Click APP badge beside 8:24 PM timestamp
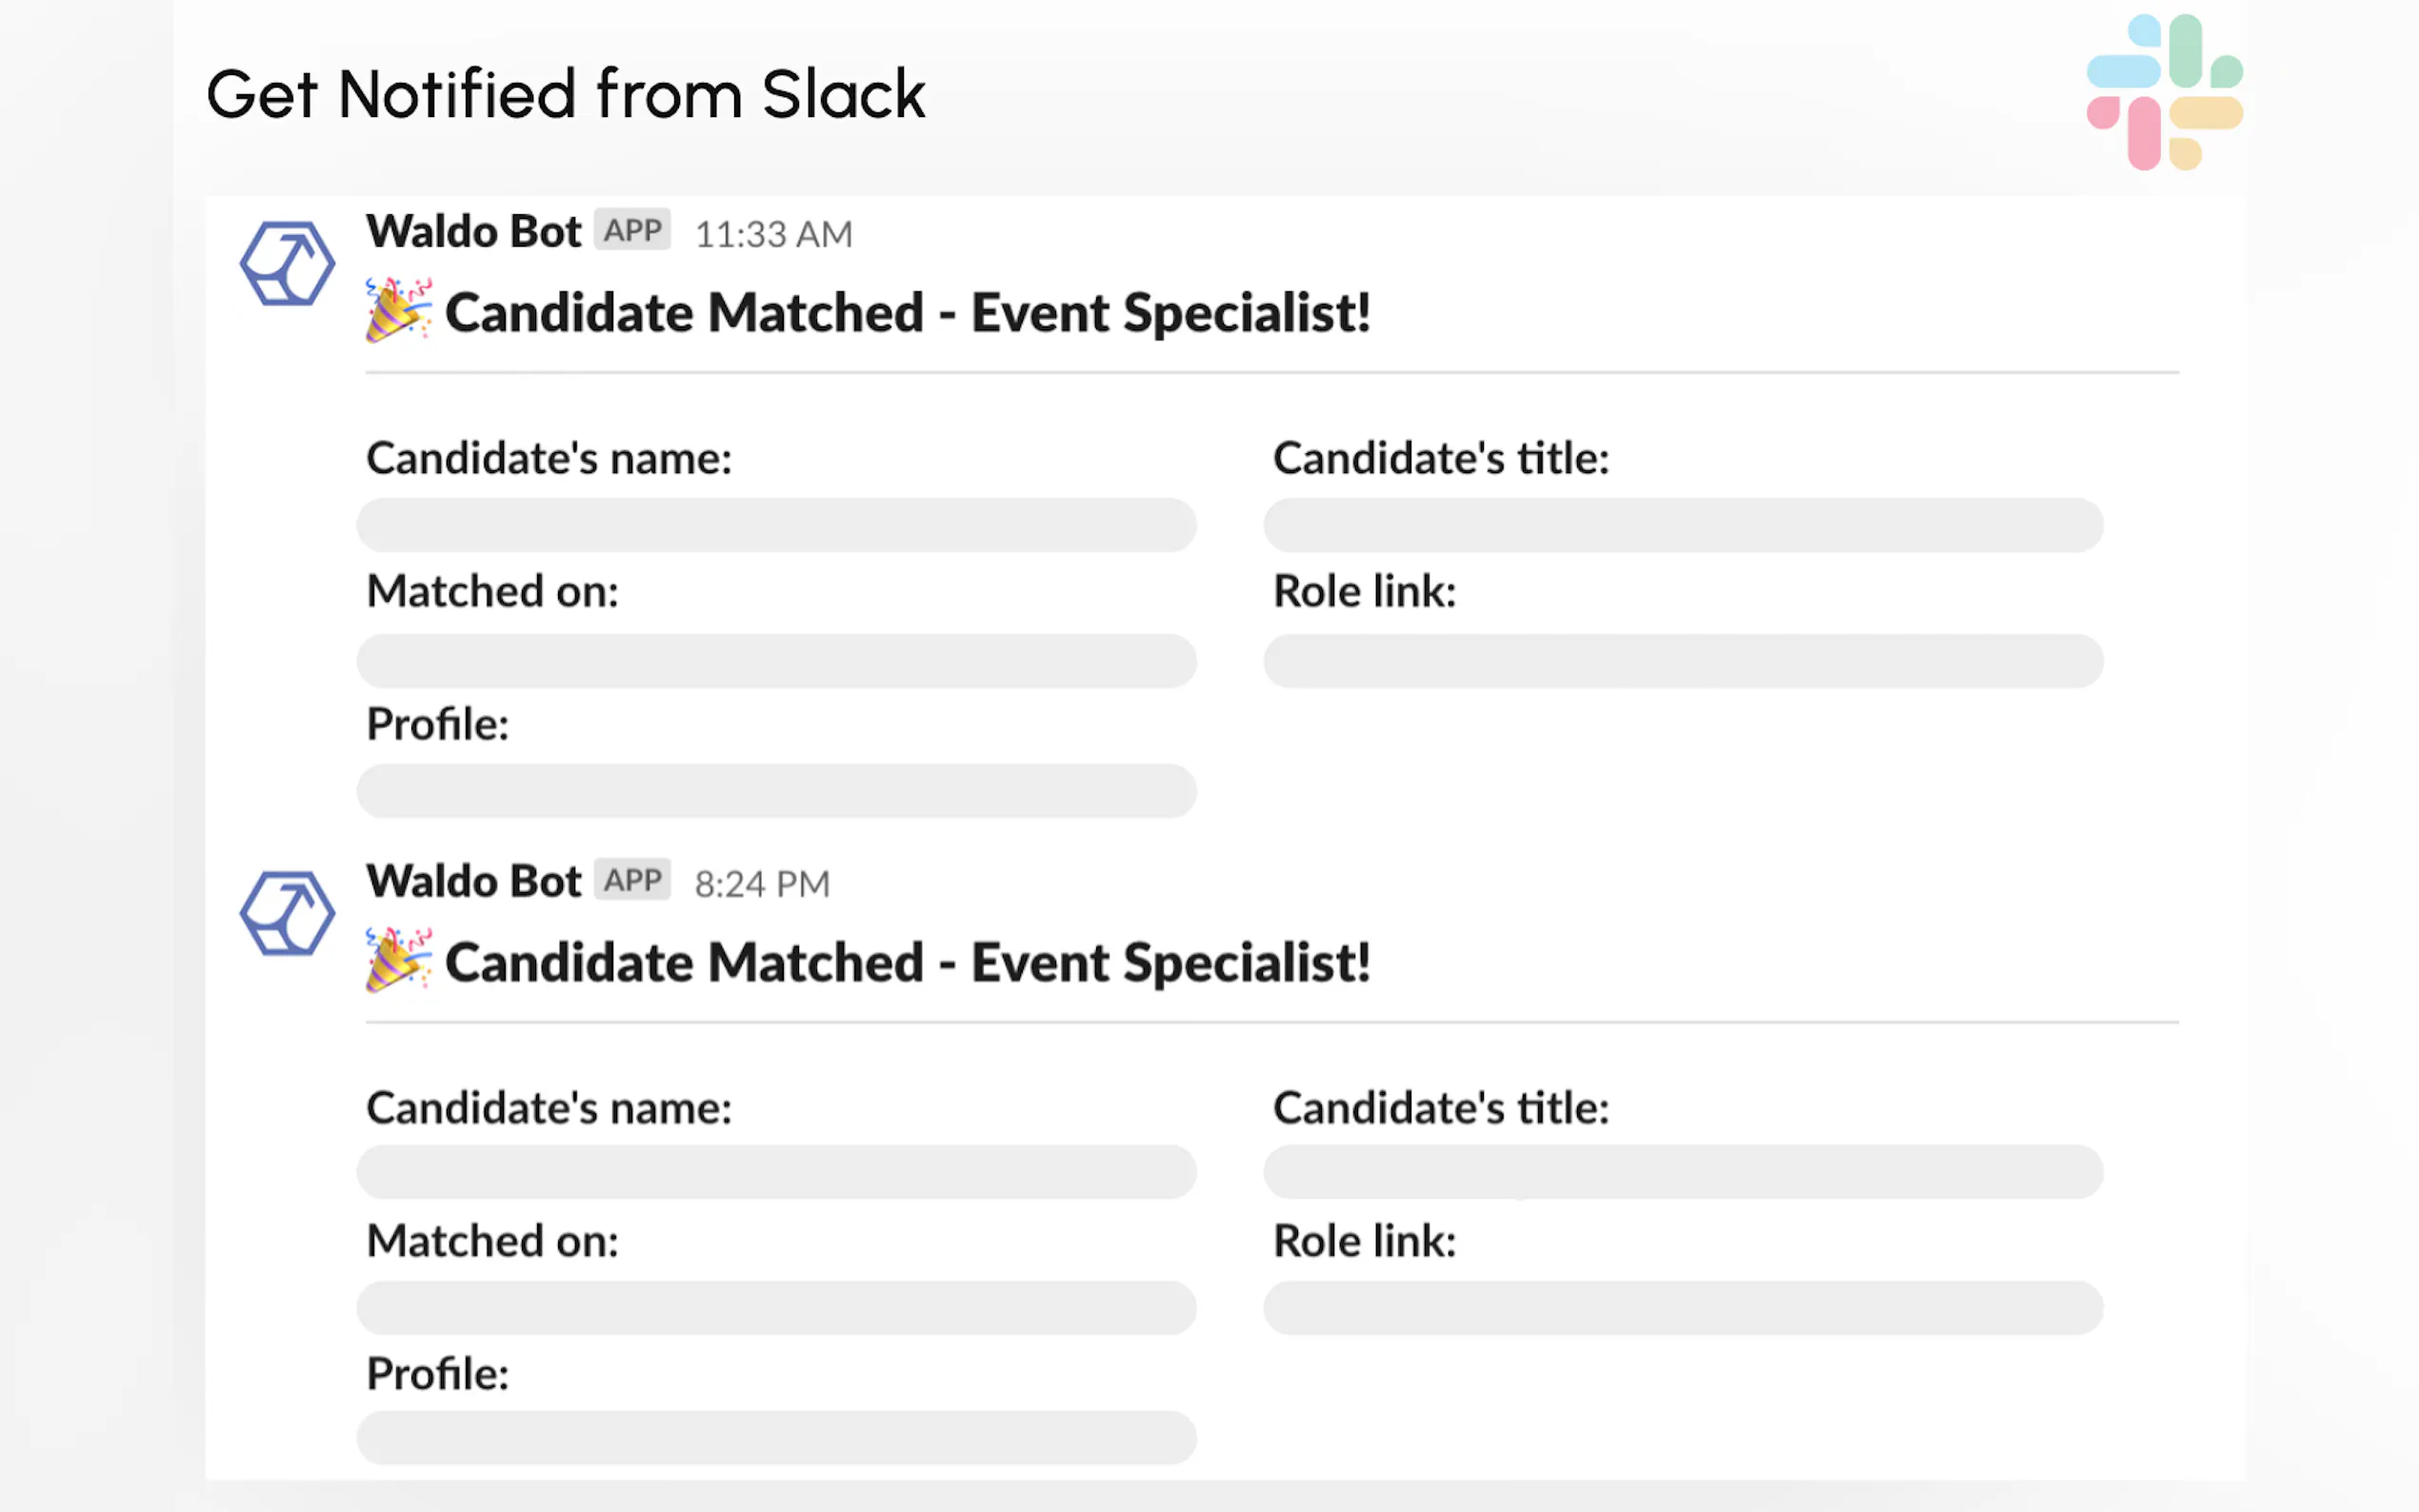2419x1512 pixels. (632, 881)
